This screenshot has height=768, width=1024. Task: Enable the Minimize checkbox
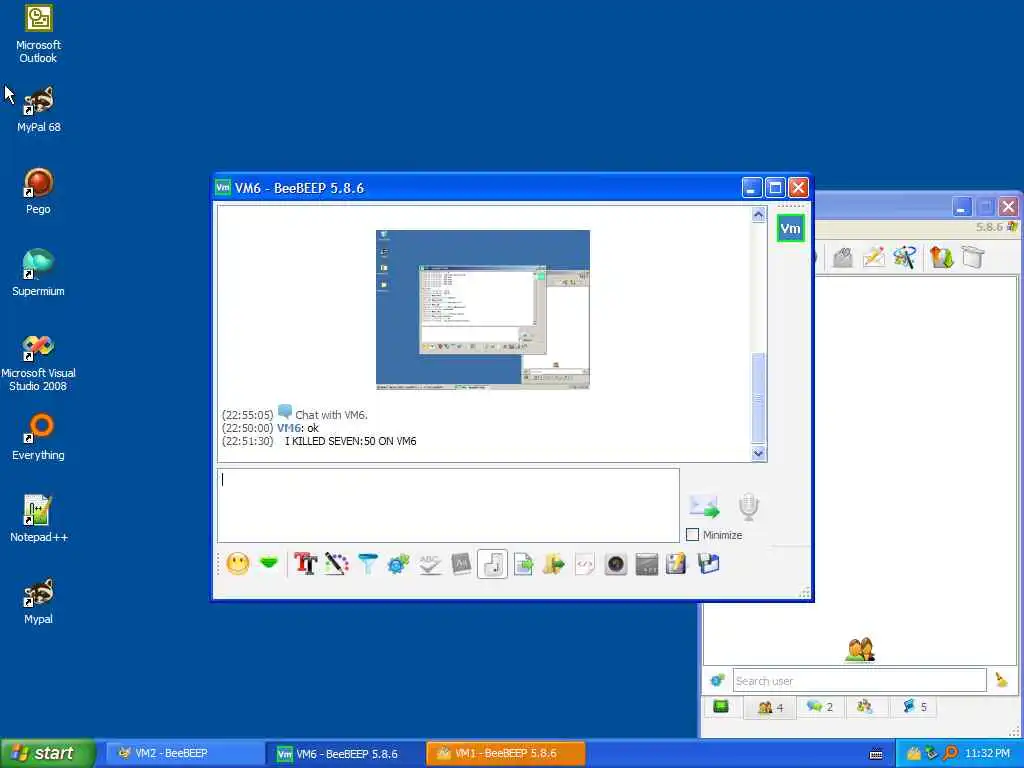coord(693,534)
